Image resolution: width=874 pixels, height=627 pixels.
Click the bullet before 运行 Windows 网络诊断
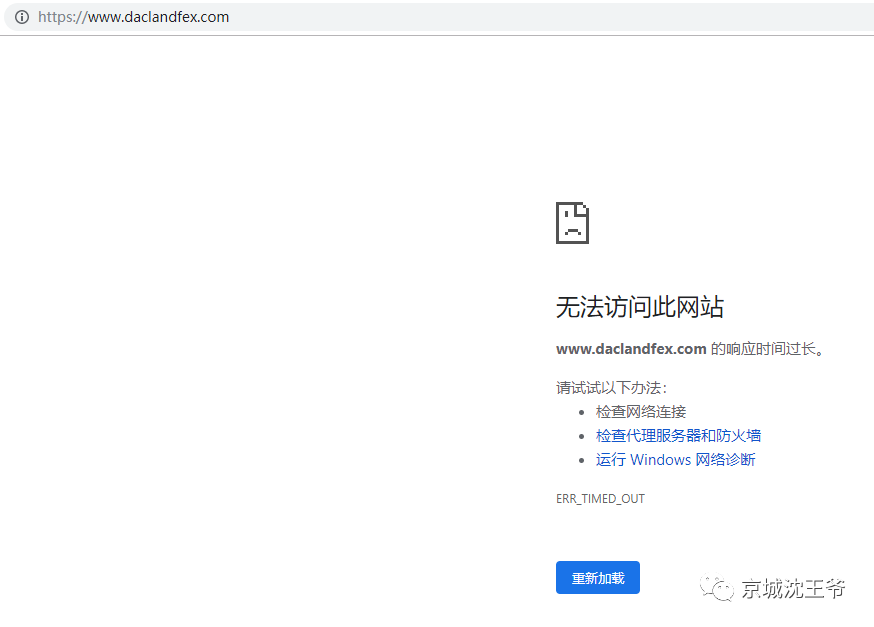tap(582, 460)
